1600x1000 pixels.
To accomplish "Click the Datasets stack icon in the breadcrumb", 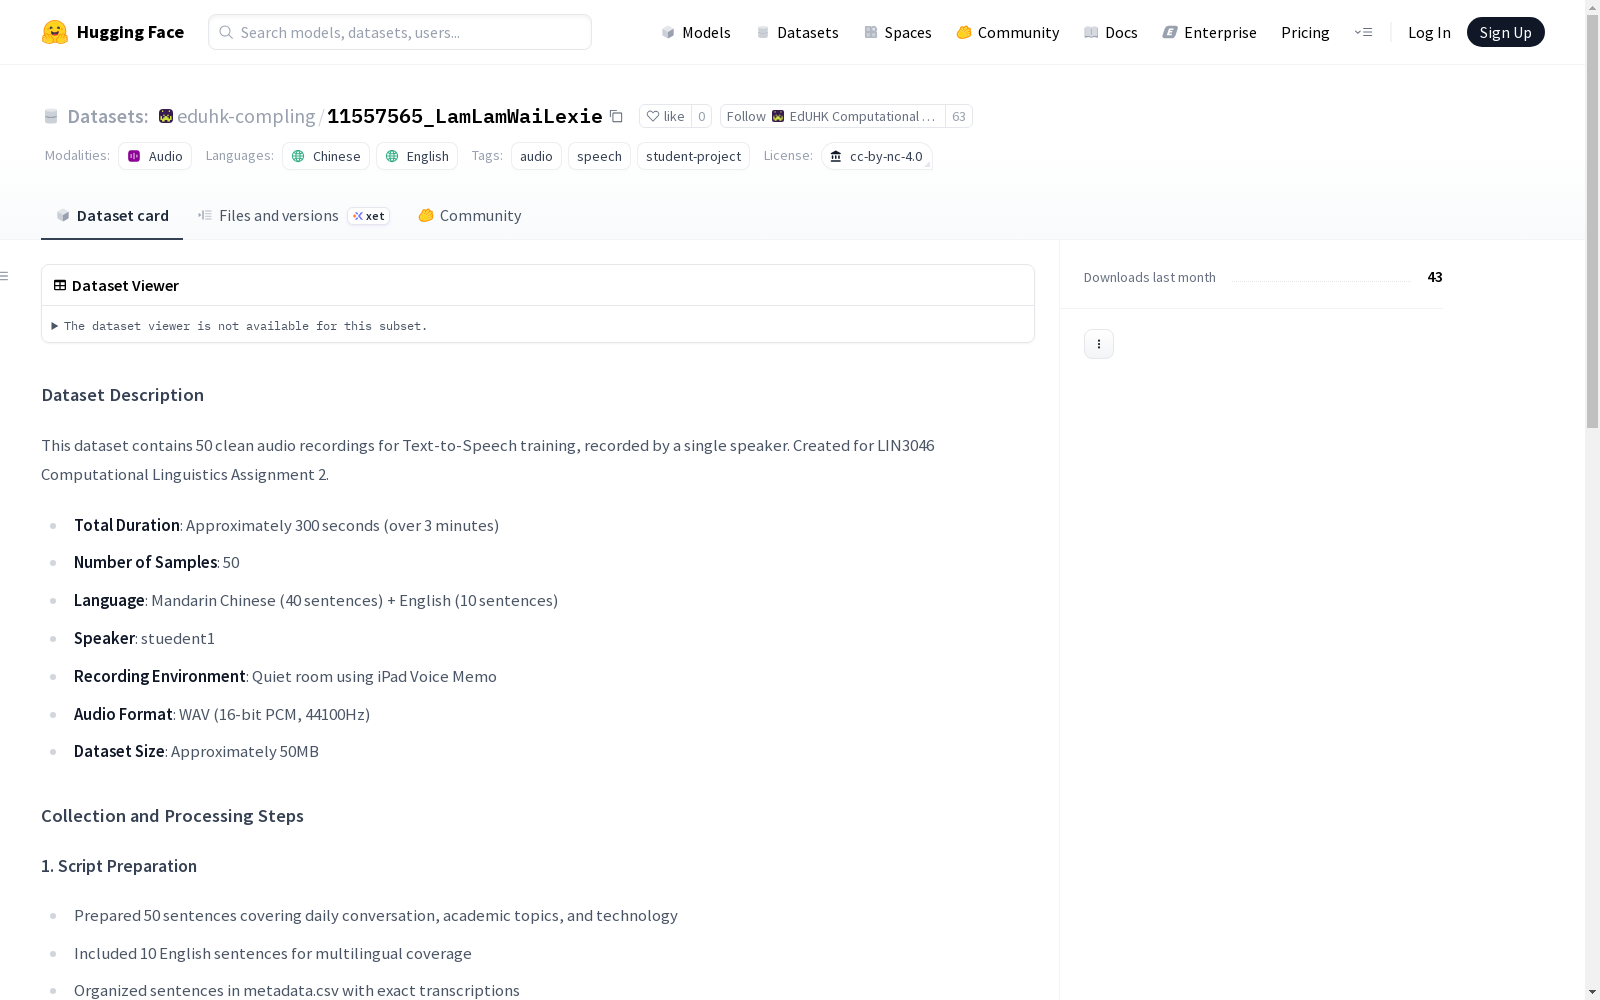I will click(51, 116).
